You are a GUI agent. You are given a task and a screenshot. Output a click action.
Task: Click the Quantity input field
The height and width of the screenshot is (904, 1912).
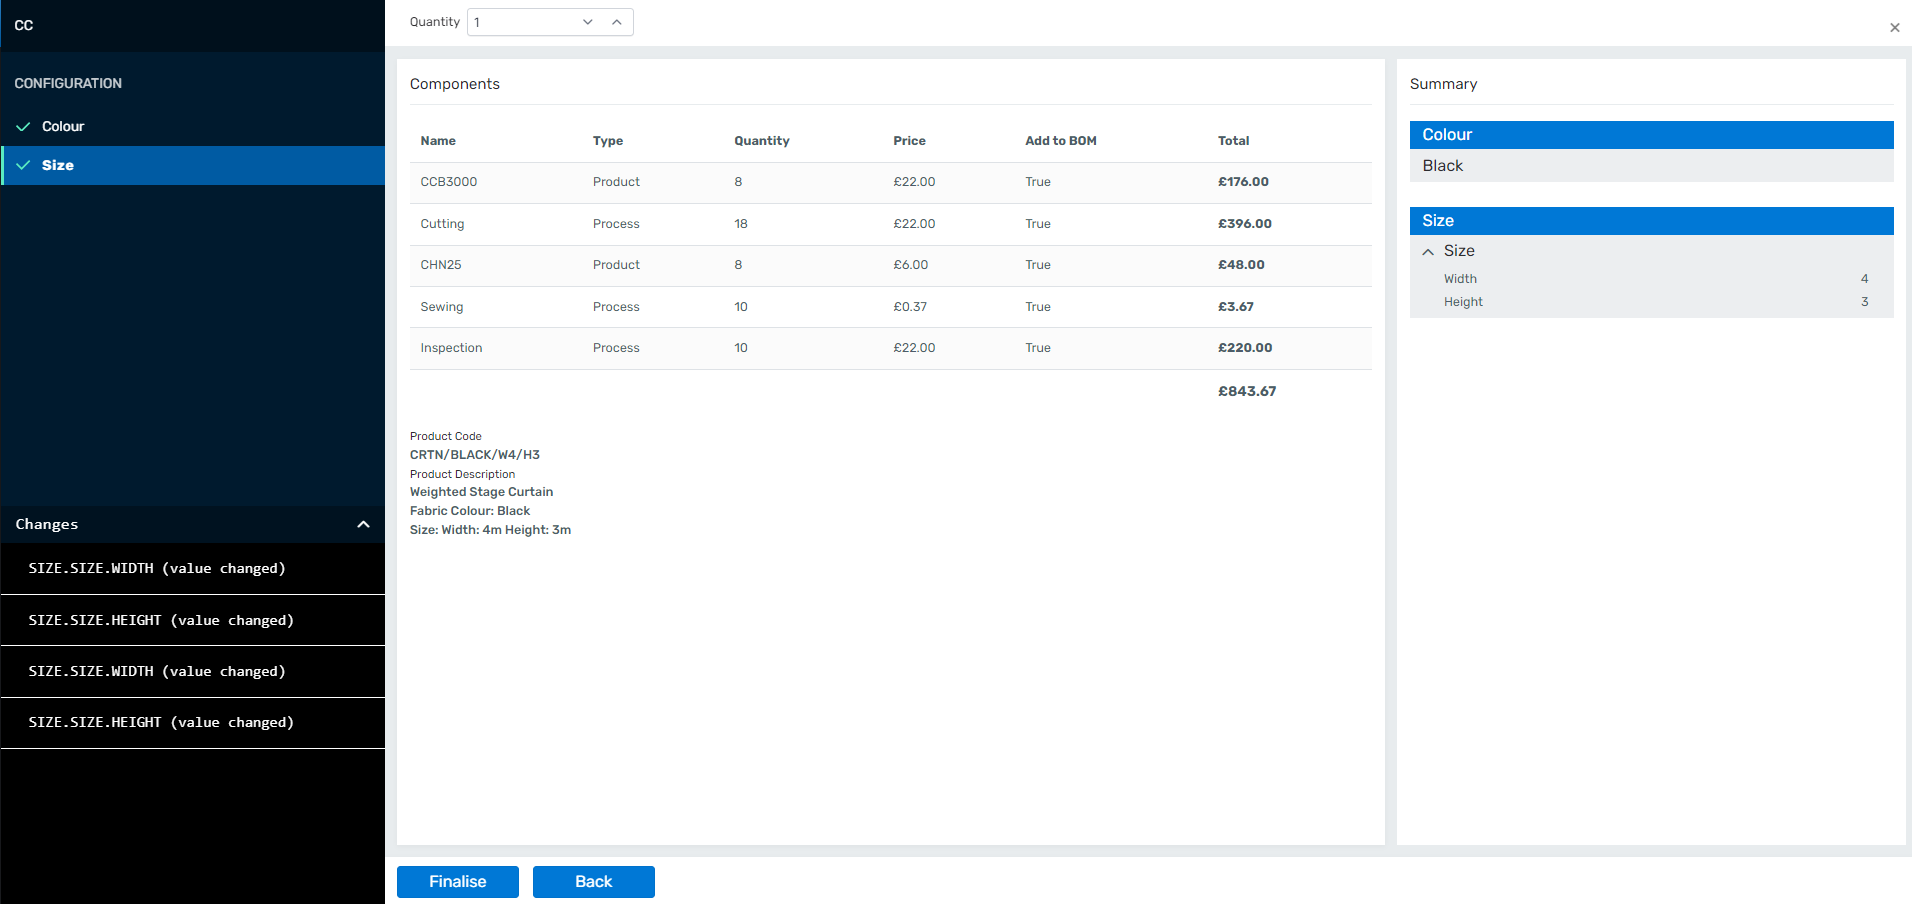click(522, 22)
